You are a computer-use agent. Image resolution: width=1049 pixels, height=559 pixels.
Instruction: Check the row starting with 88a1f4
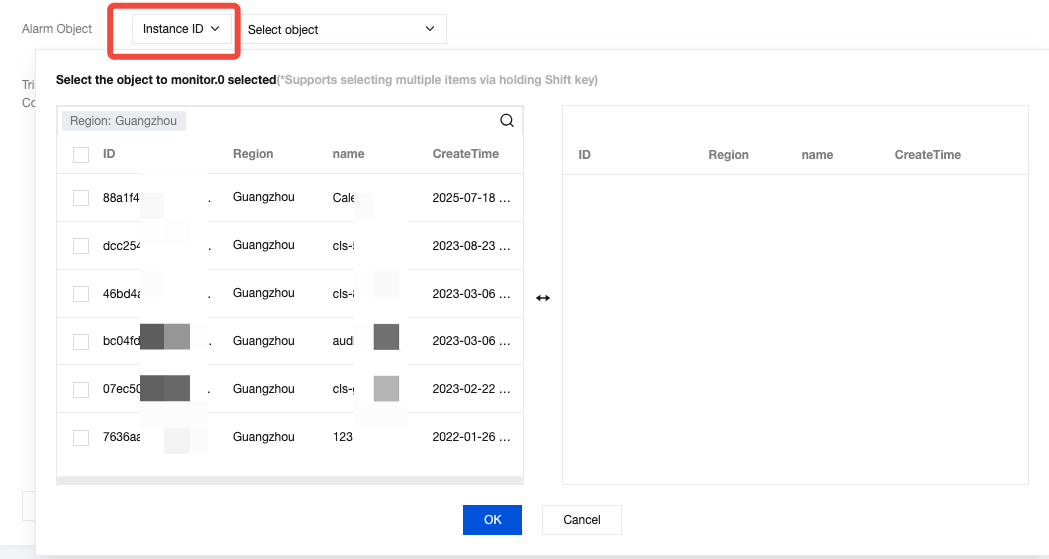81,198
